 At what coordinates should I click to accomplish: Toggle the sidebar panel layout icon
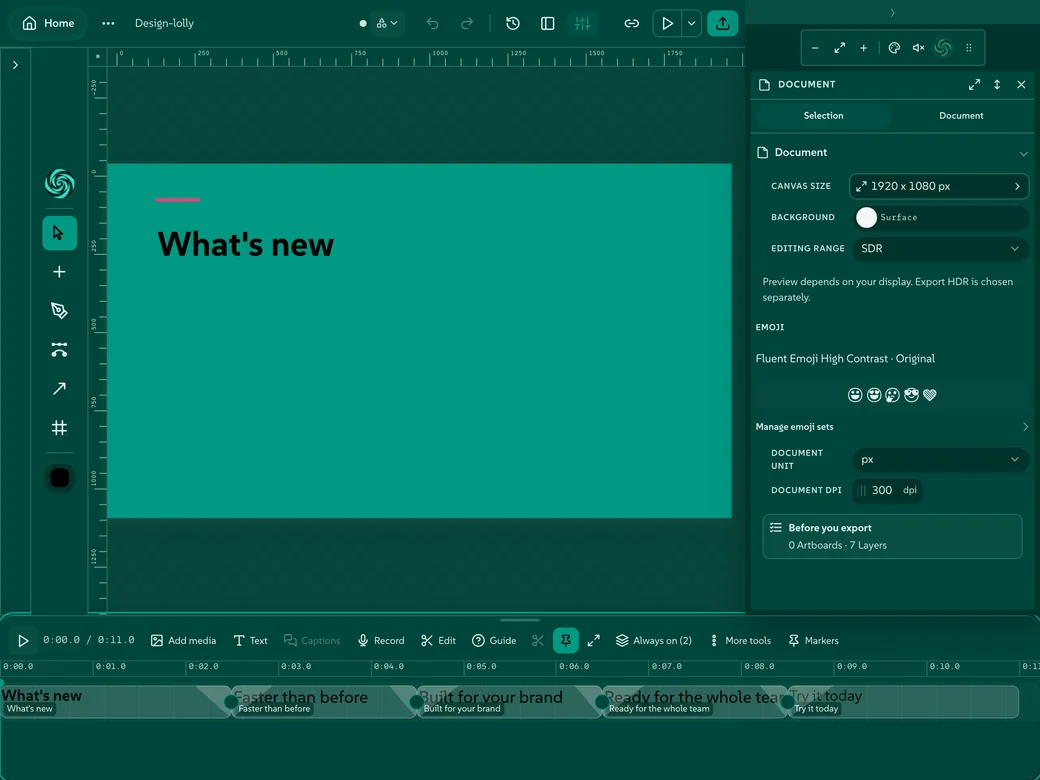(x=547, y=23)
